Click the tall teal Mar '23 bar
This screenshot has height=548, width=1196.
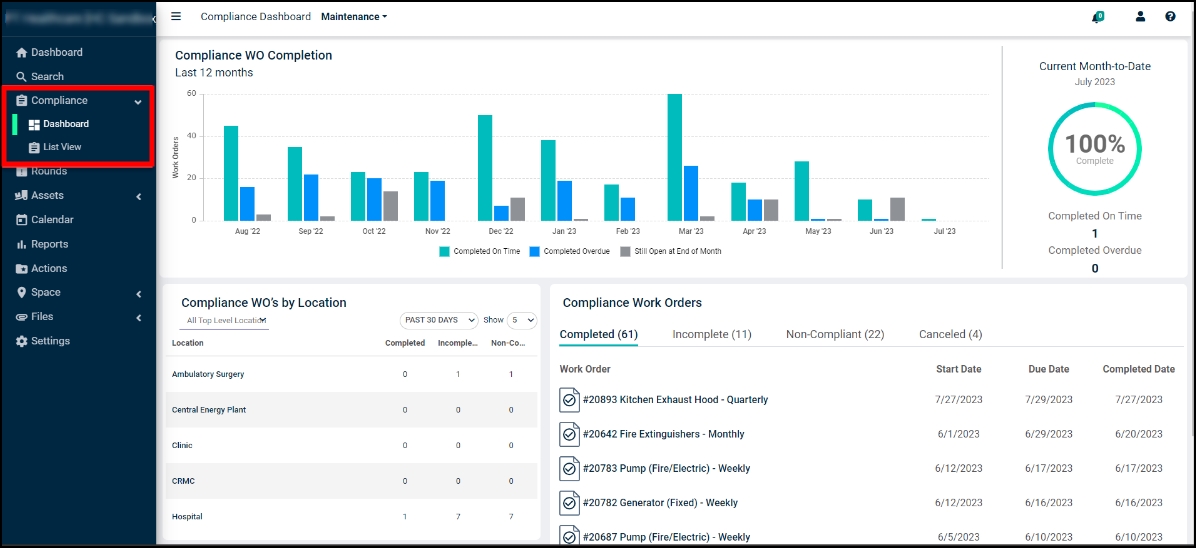pyautogui.click(x=674, y=157)
